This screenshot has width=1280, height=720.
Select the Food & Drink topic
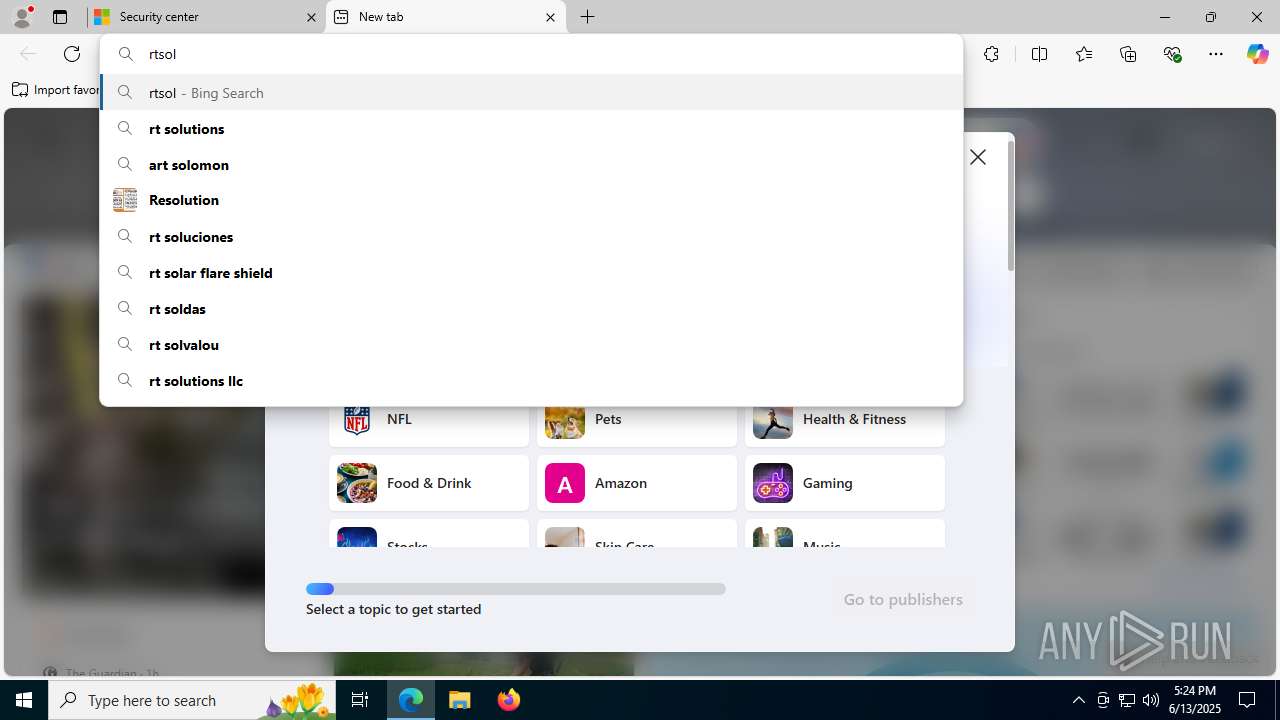click(429, 483)
